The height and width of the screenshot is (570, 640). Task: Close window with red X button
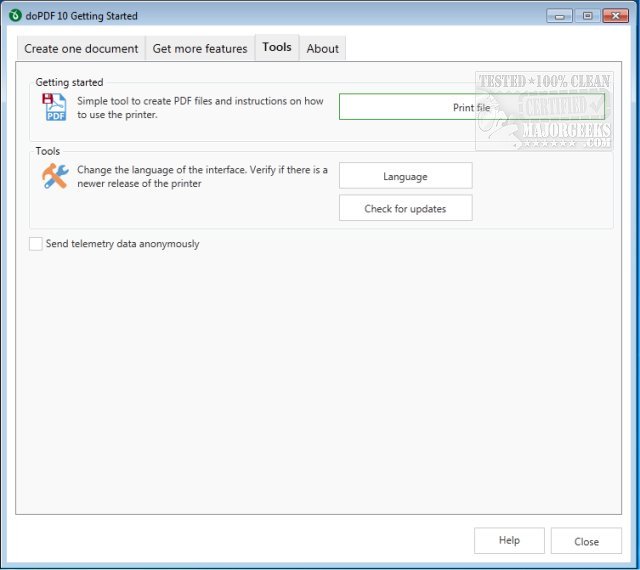pos(616,16)
